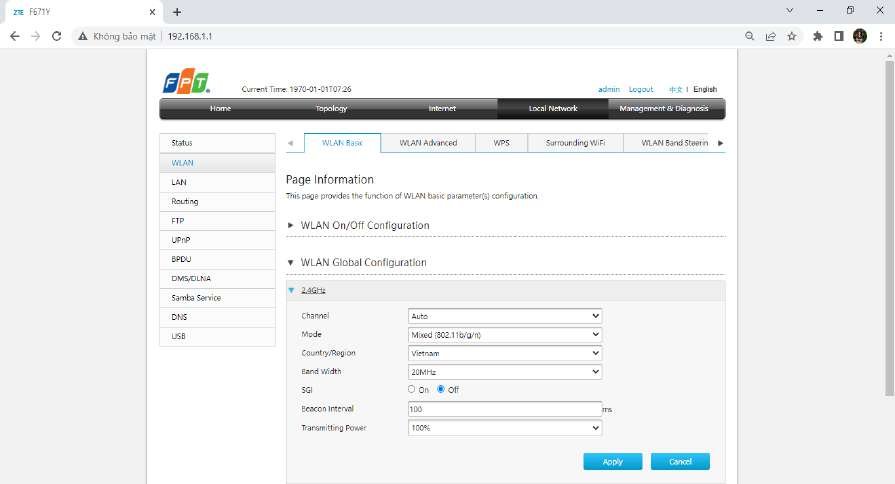Switch language to Chinese
The width and height of the screenshot is (895, 484).
coord(675,89)
